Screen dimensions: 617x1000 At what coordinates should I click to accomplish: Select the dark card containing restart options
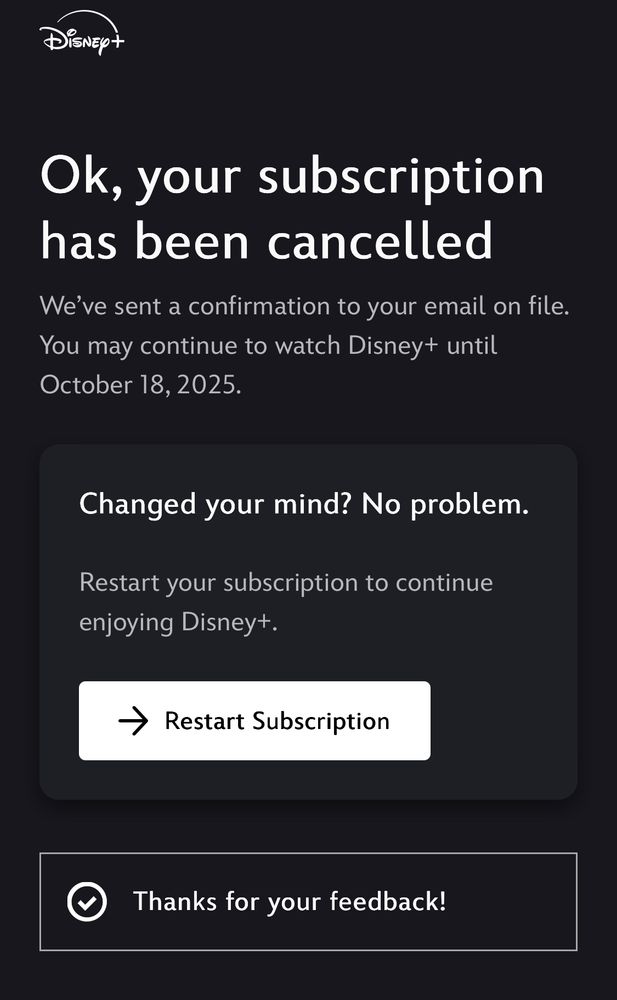[x=308, y=620]
